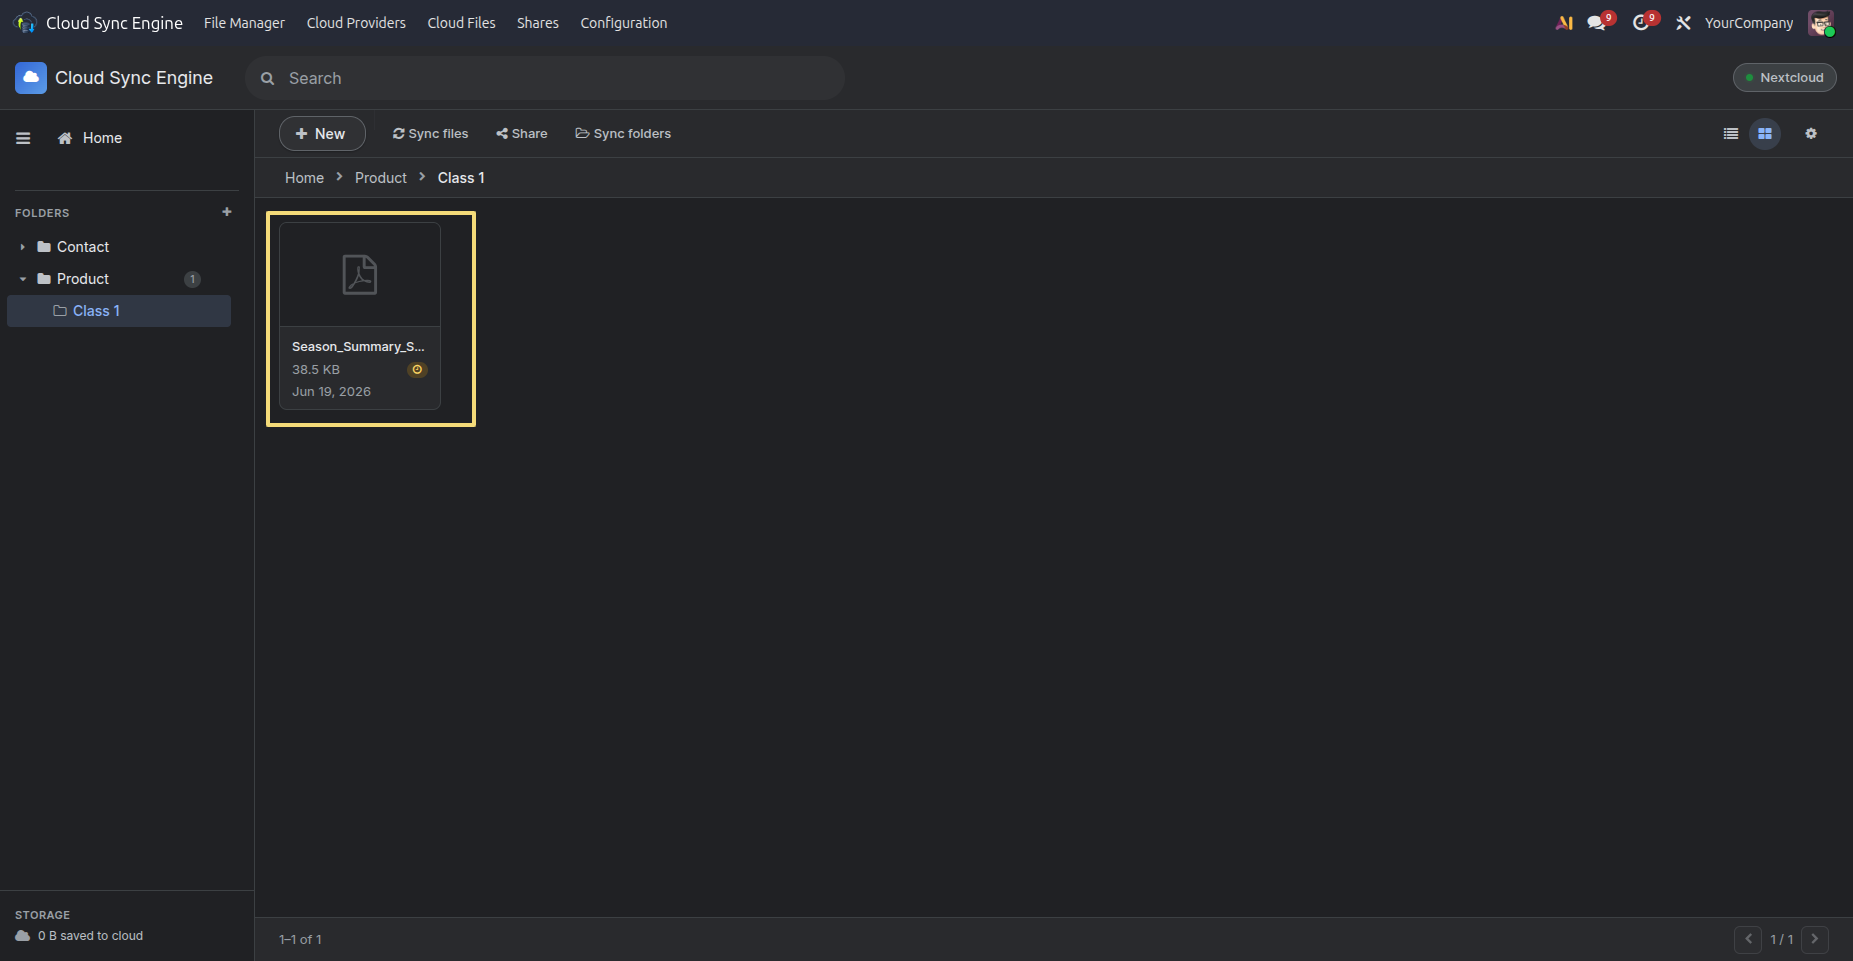The width and height of the screenshot is (1853, 961).
Task: Click the main apps menu icon
Action: click(x=25, y=23)
